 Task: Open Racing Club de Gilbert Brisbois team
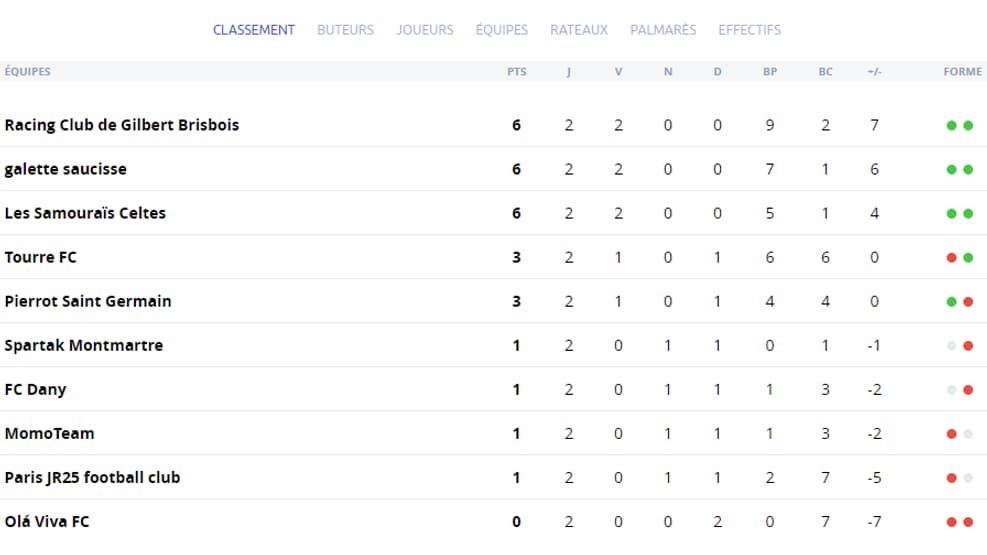(x=121, y=125)
